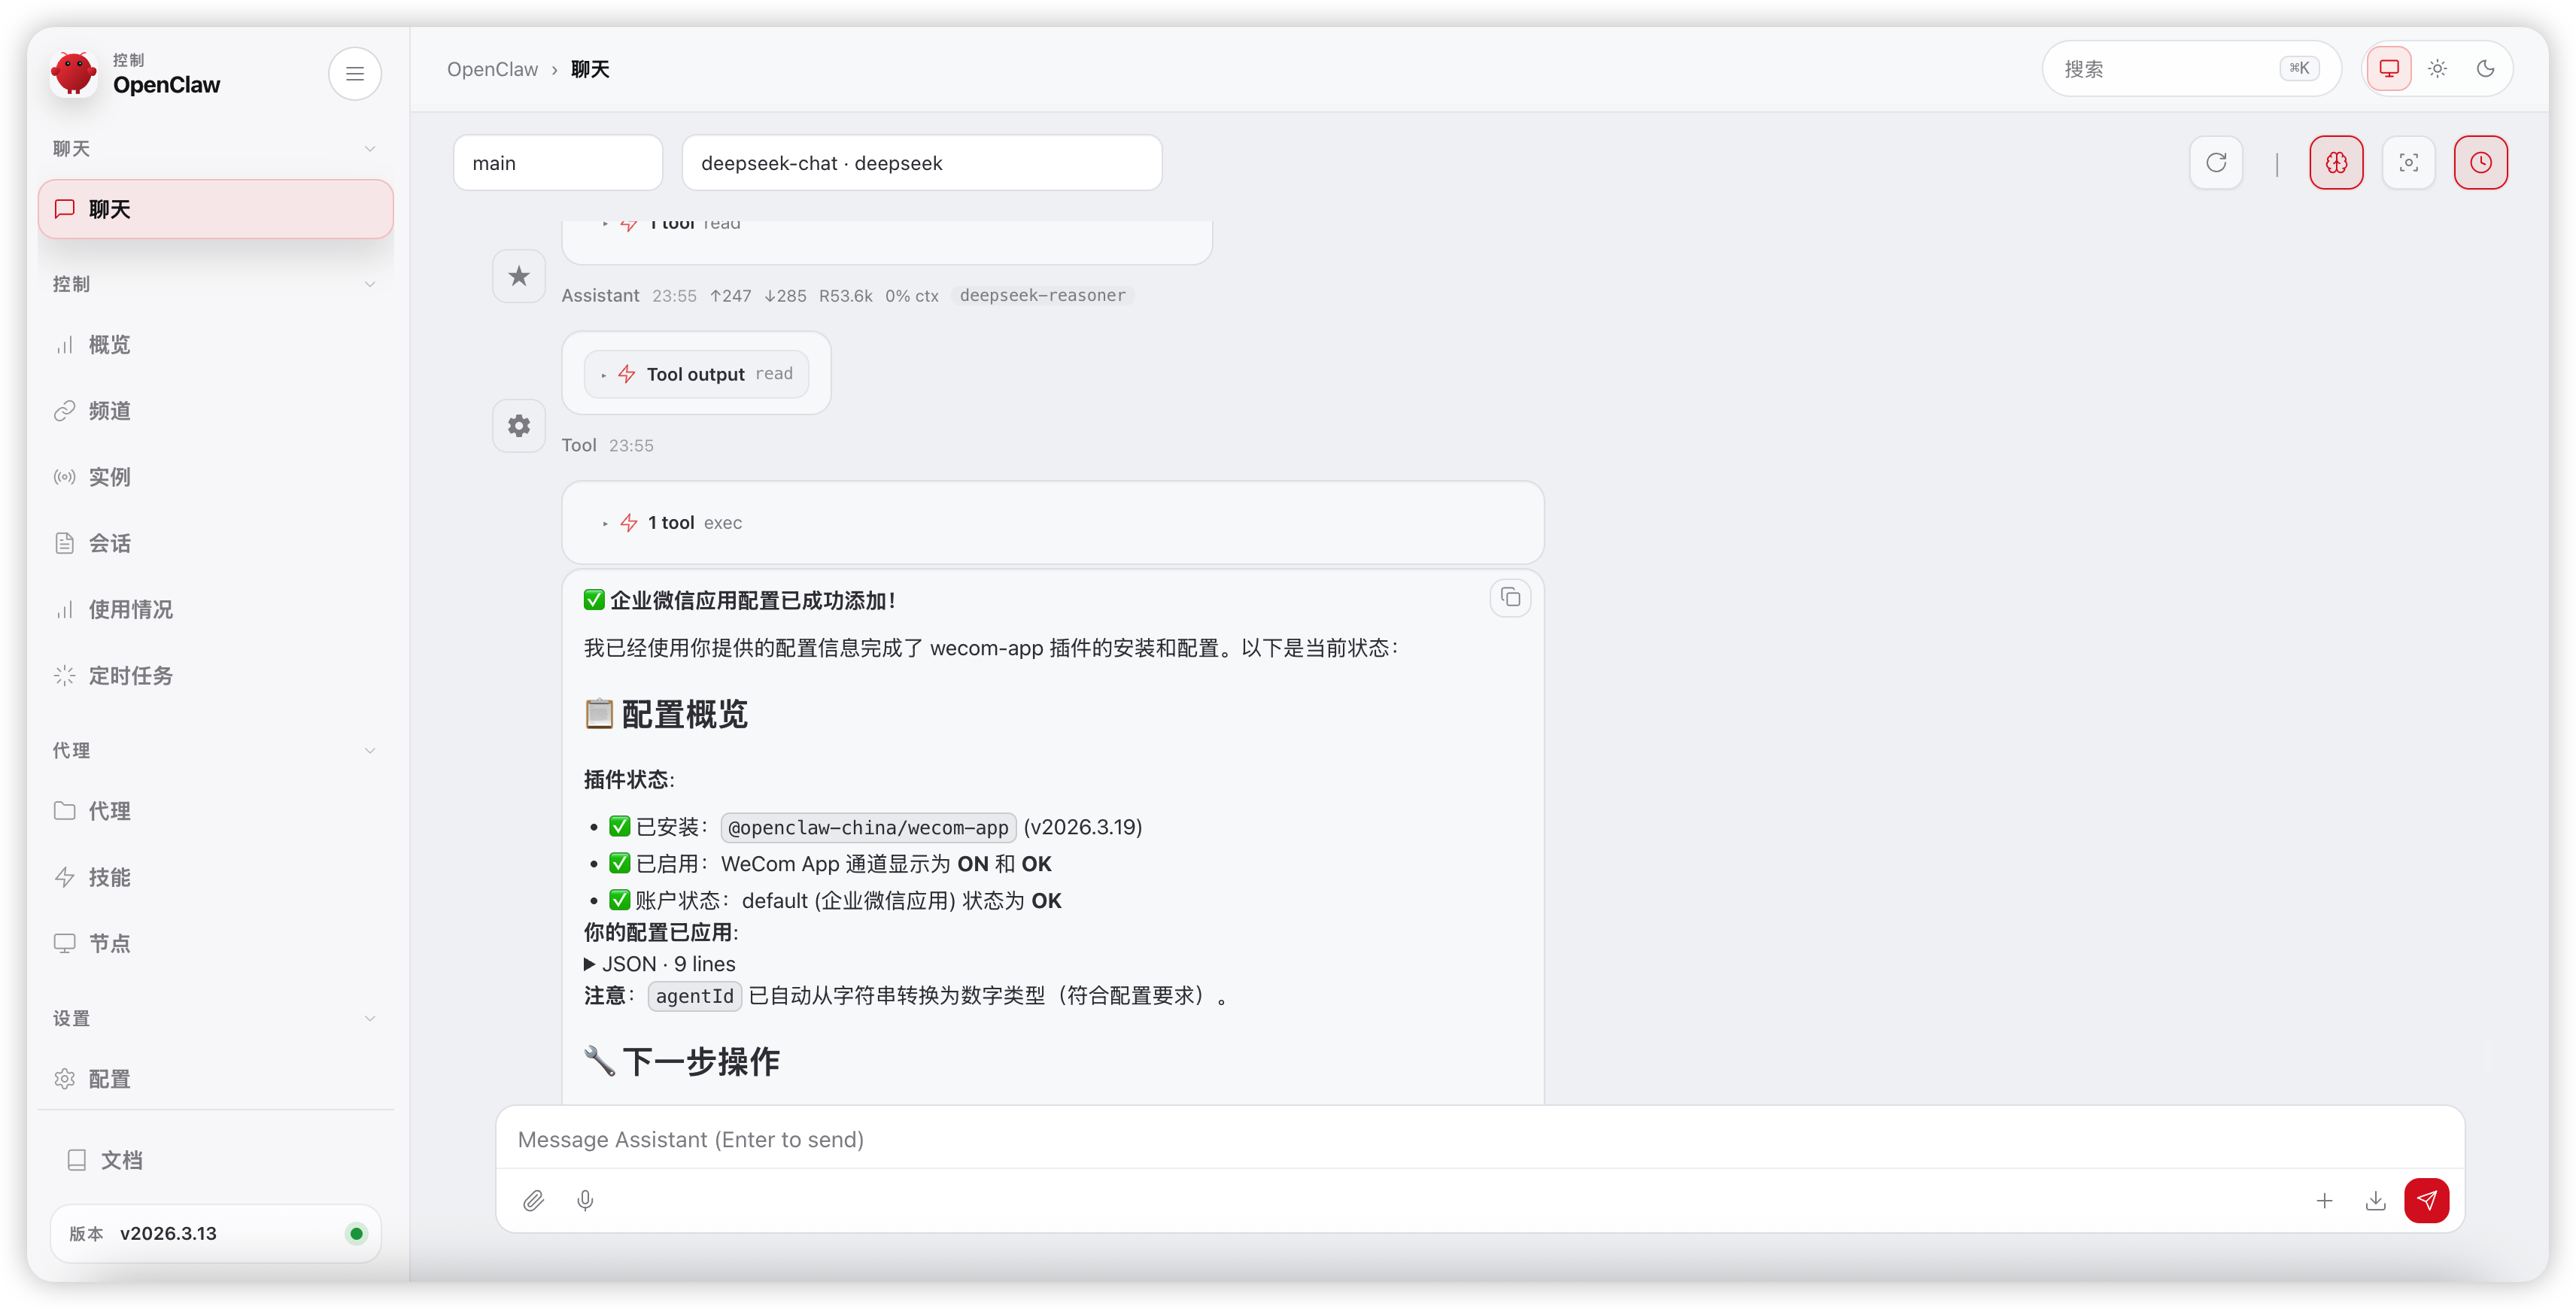Click the refresh chat icon

(2216, 163)
